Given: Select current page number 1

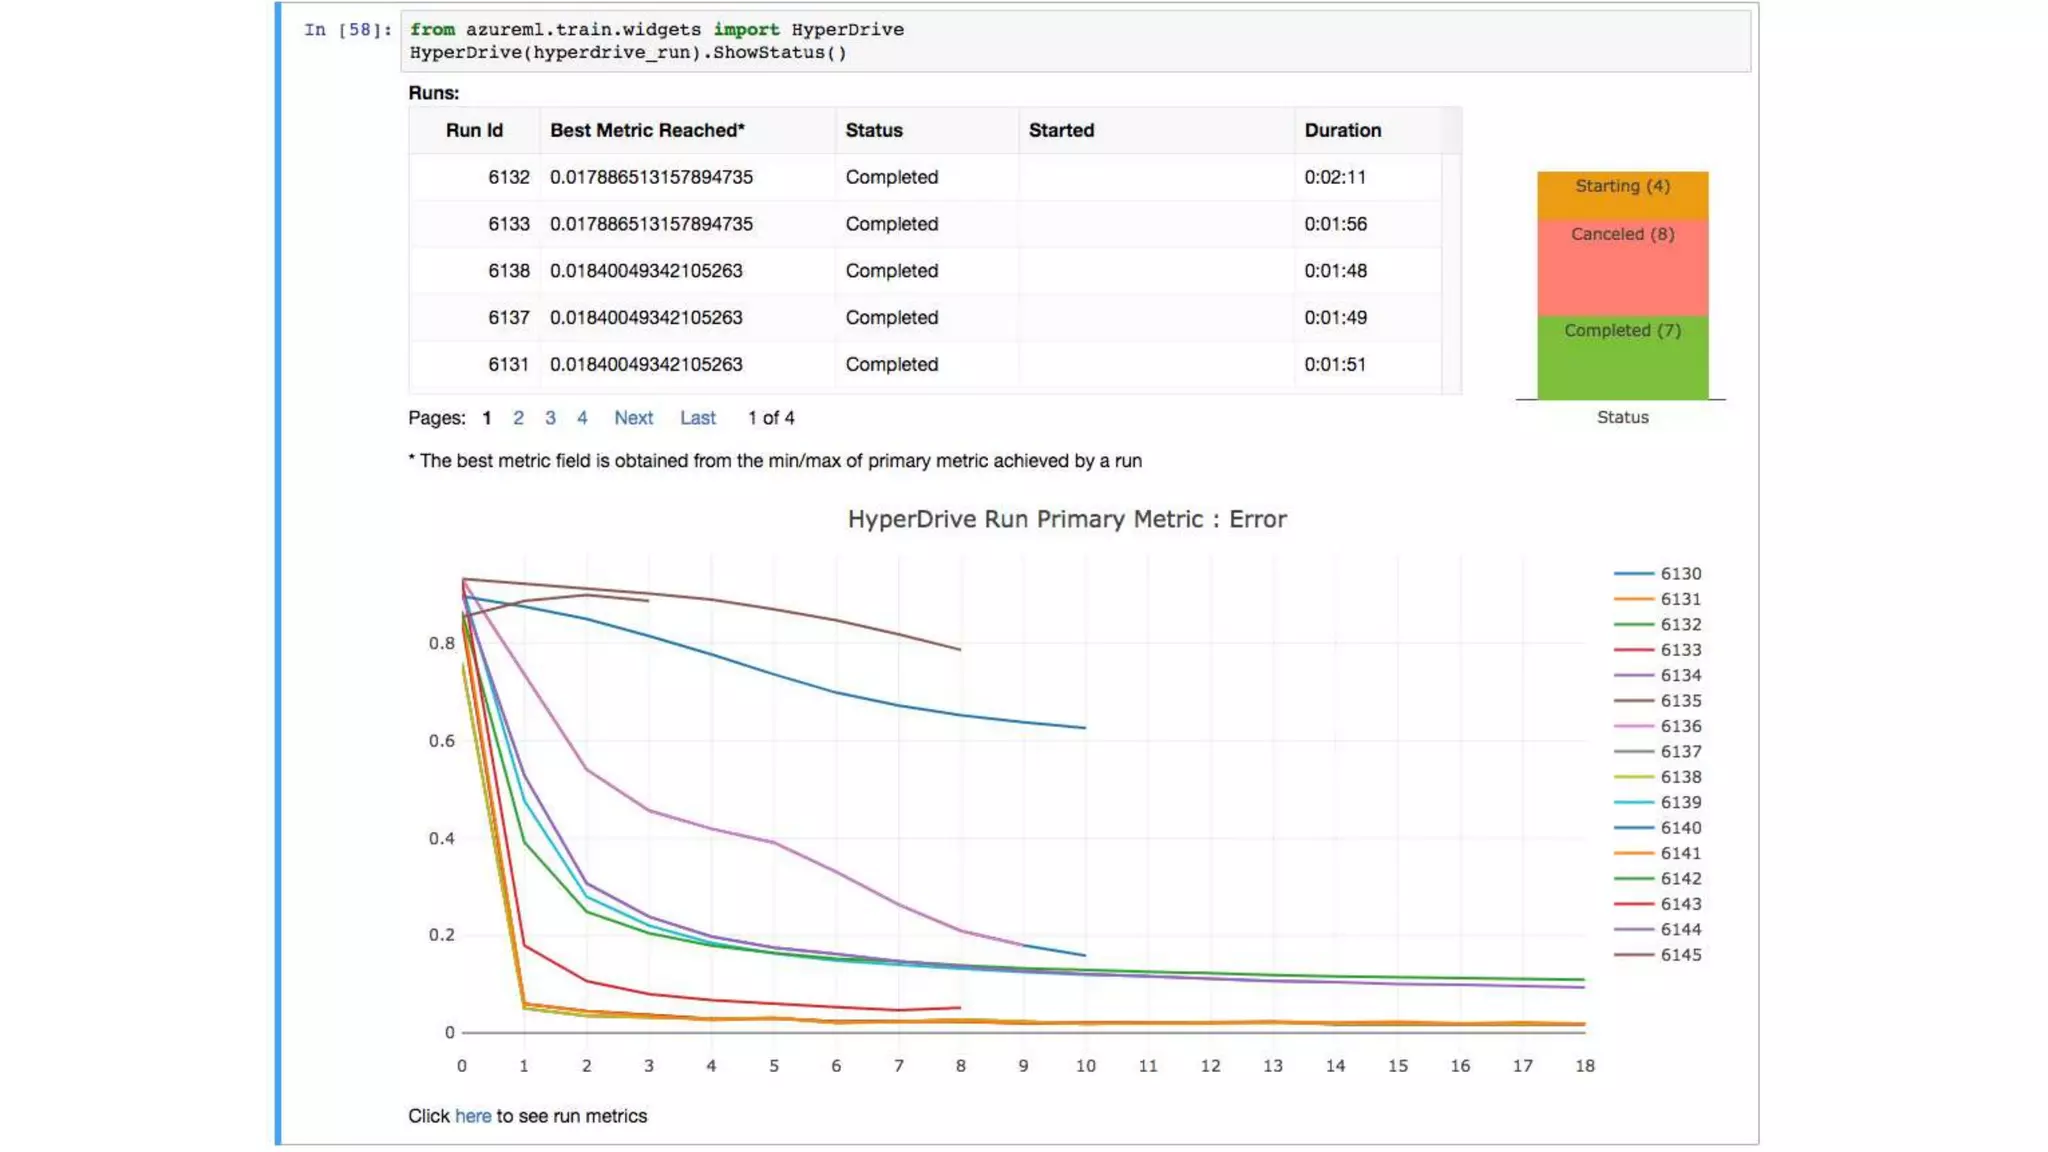Looking at the screenshot, I should (x=487, y=418).
